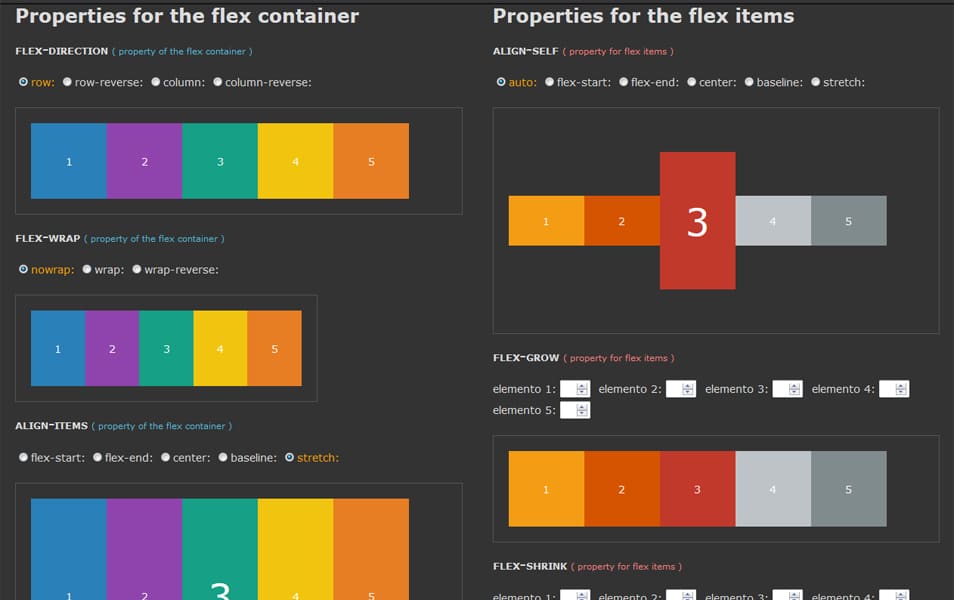Select align-items 'stretch' radio option

290,457
